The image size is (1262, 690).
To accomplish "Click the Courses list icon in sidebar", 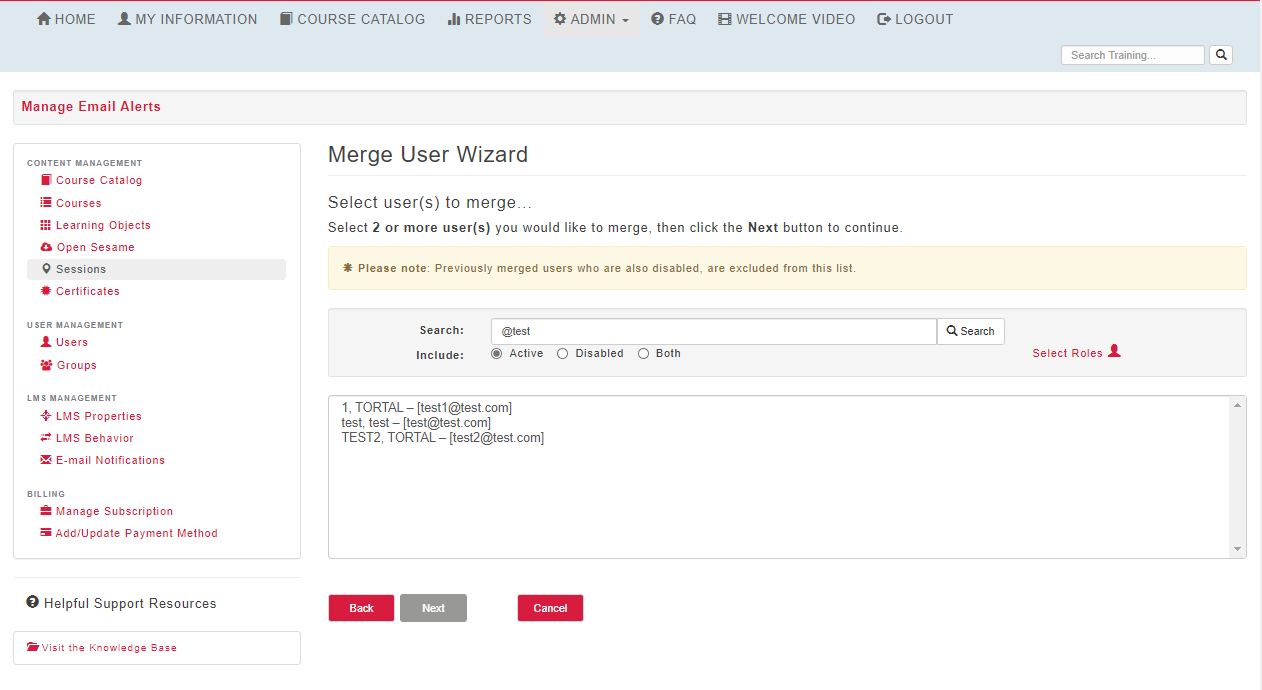I will point(46,202).
